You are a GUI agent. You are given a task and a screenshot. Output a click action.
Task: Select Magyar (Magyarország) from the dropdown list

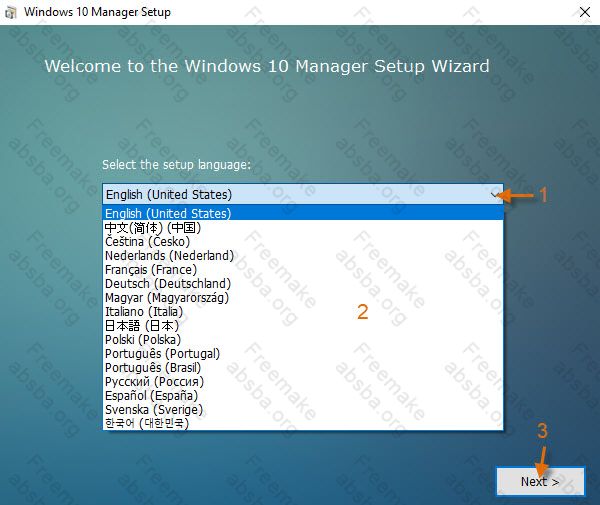point(303,298)
